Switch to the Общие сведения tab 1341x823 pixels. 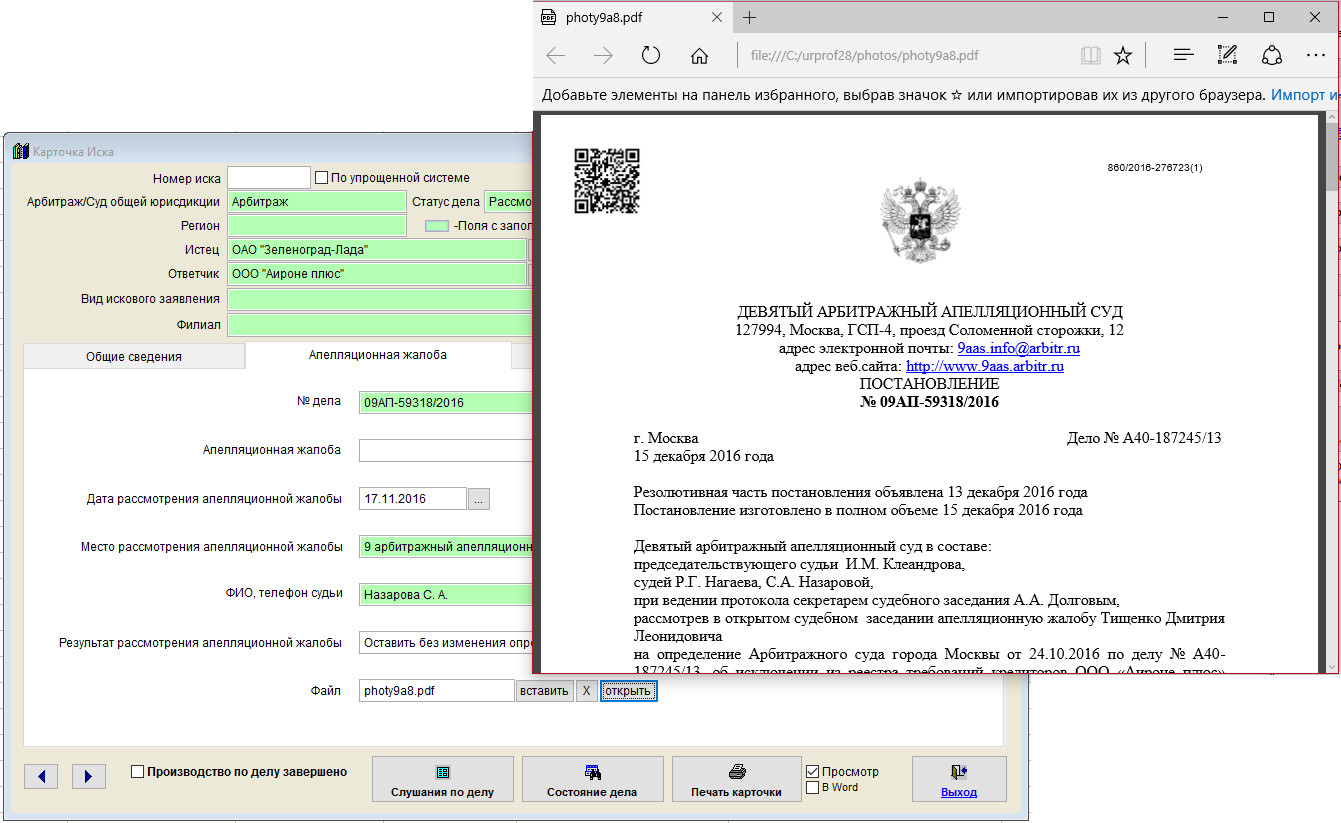coord(134,356)
